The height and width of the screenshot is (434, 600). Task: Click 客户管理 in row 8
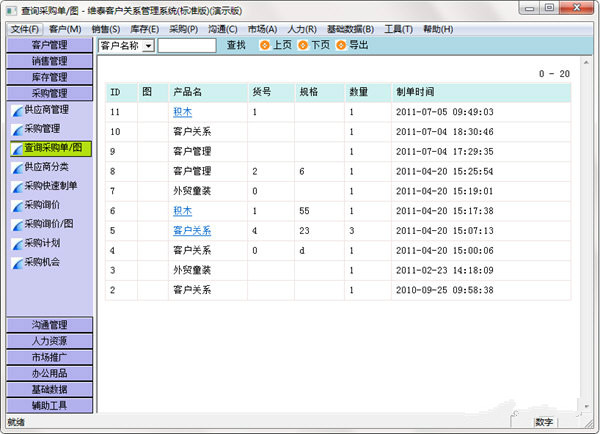click(x=192, y=171)
